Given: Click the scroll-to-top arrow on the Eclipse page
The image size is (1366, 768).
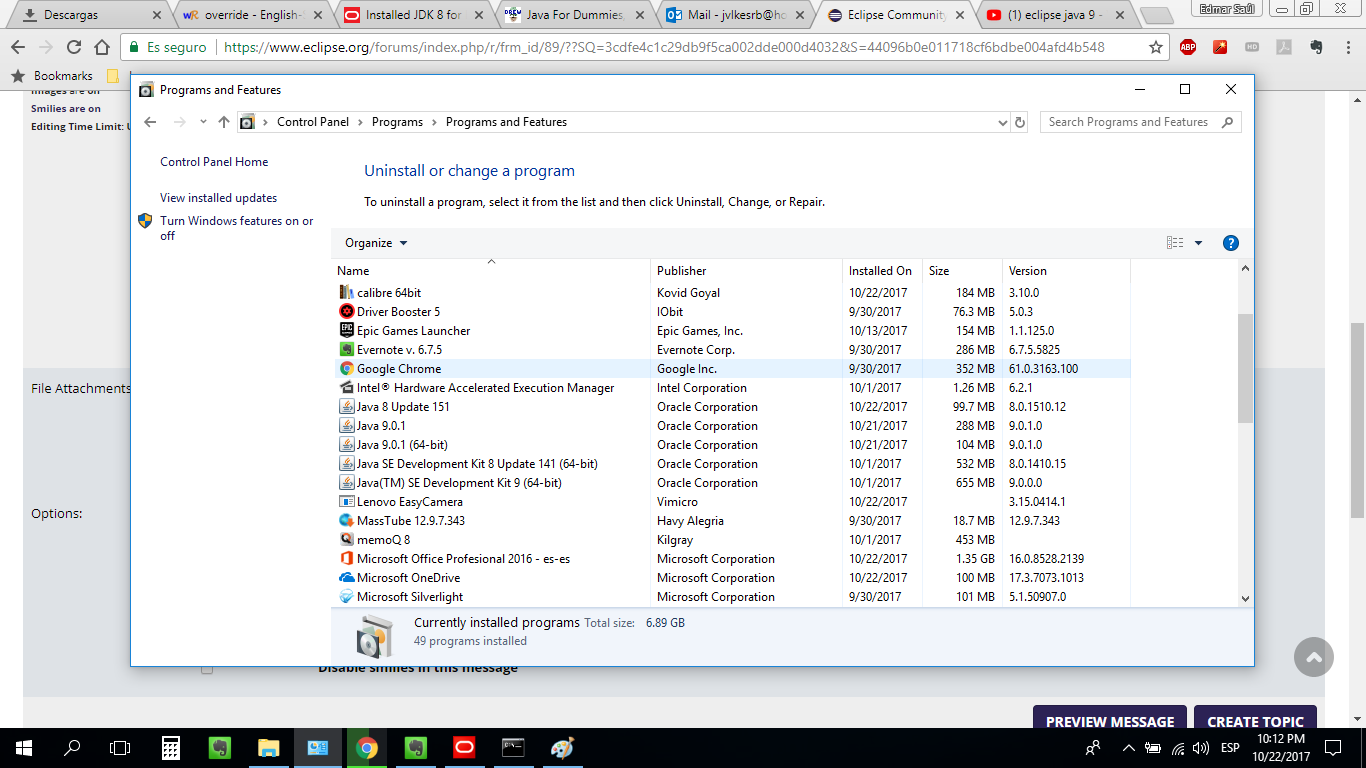Looking at the screenshot, I should click(1314, 657).
